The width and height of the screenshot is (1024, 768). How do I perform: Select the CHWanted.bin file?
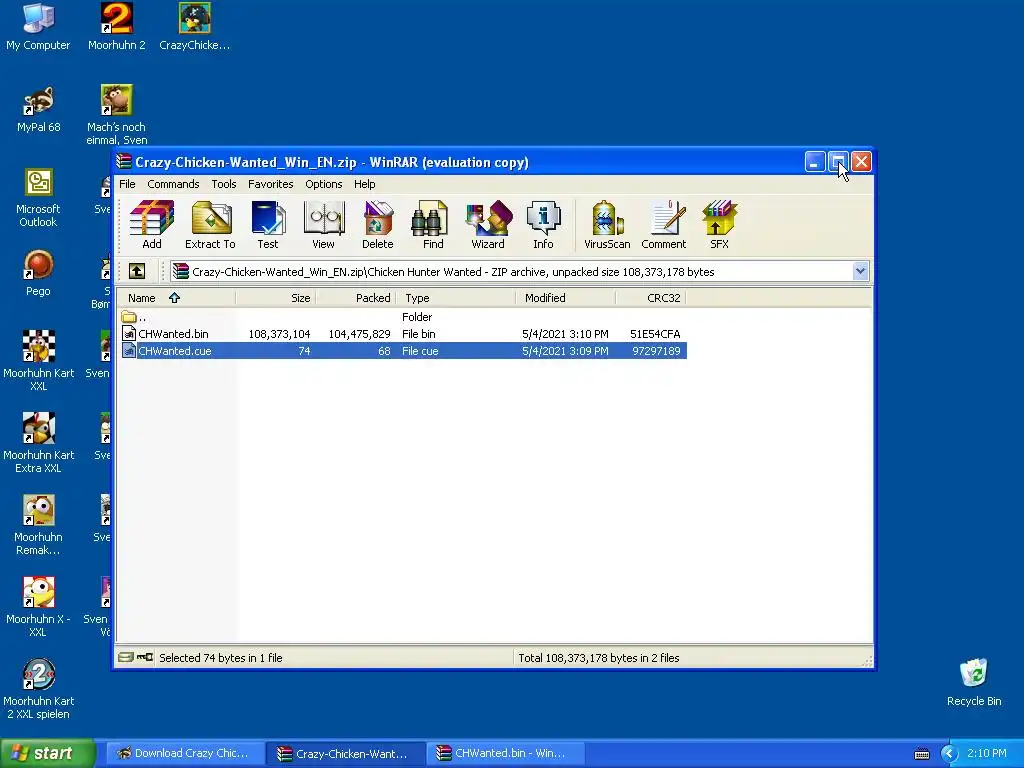coord(173,334)
